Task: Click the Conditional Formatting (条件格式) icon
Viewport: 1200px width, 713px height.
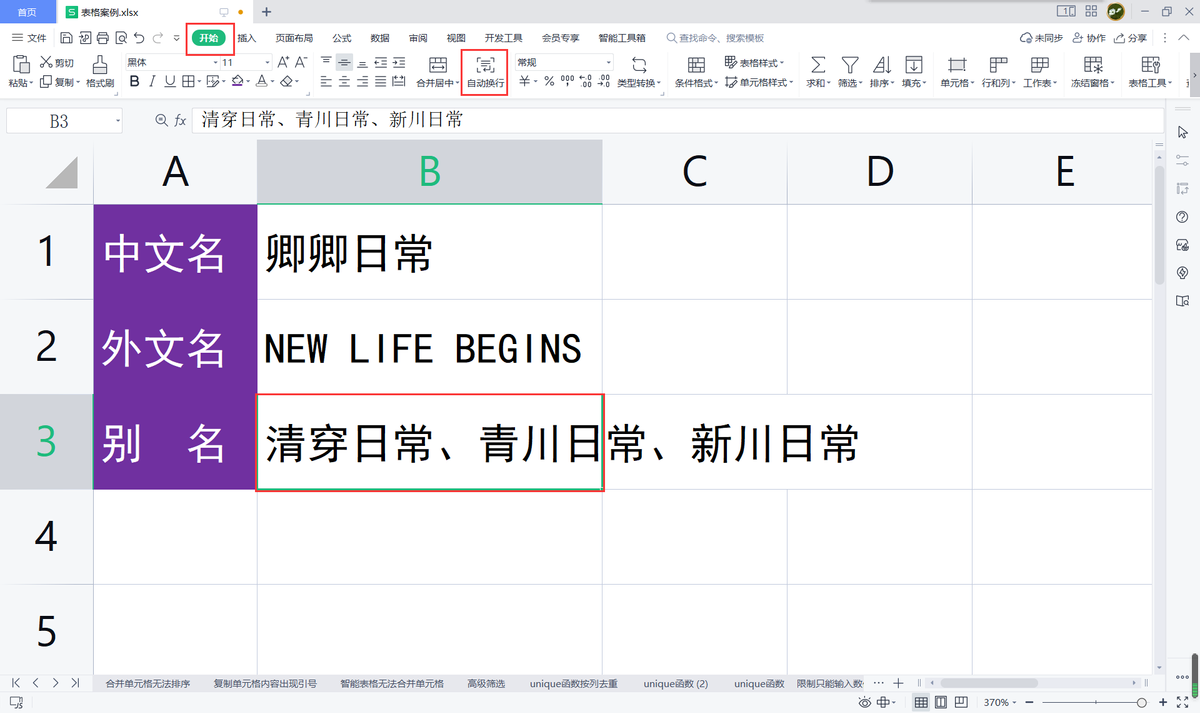Action: [x=696, y=64]
